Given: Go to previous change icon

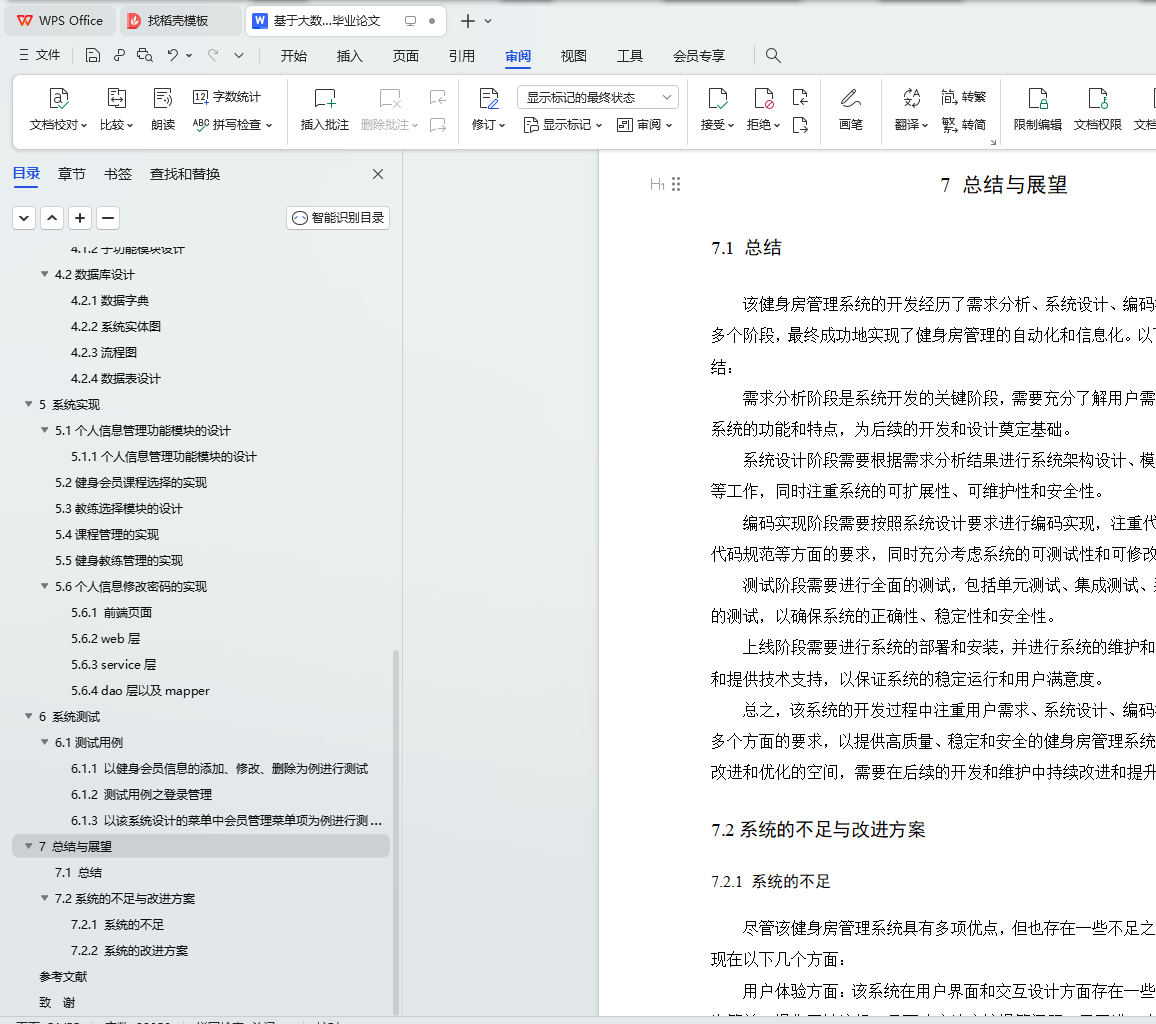Looking at the screenshot, I should (800, 97).
